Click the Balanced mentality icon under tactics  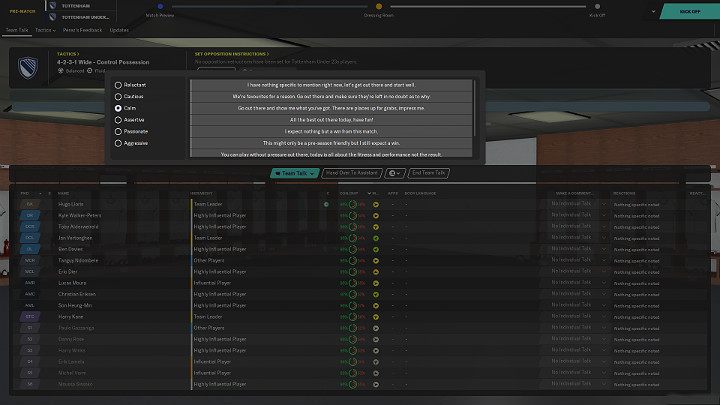click(61, 71)
